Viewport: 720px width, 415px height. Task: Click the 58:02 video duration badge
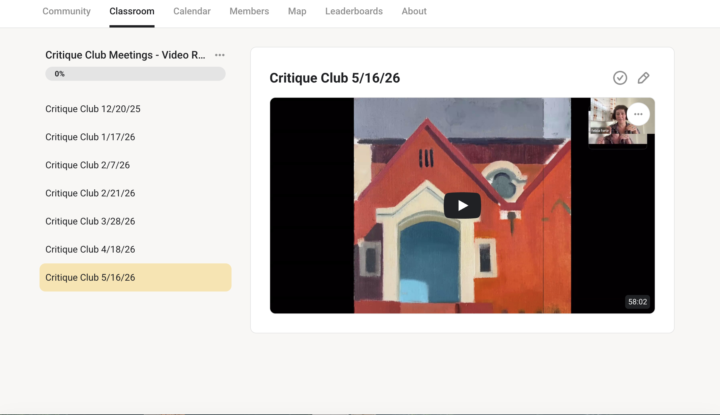(637, 302)
